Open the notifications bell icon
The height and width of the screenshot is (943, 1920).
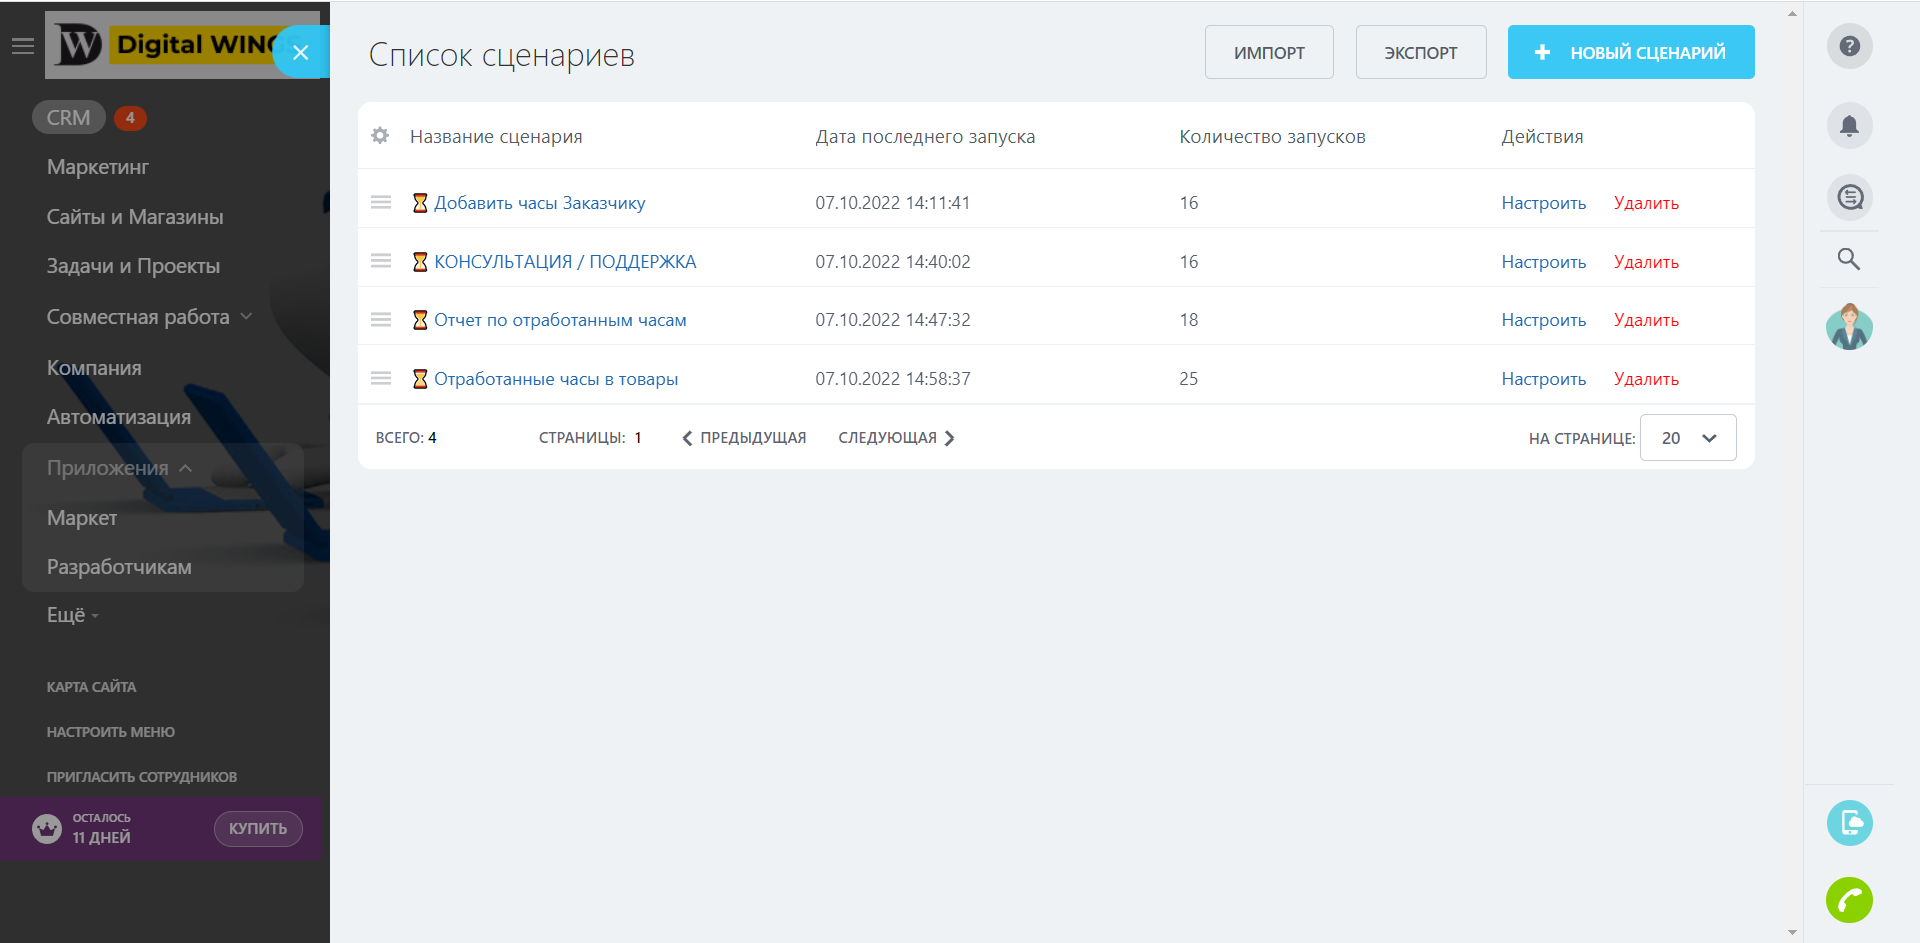pyautogui.click(x=1849, y=126)
